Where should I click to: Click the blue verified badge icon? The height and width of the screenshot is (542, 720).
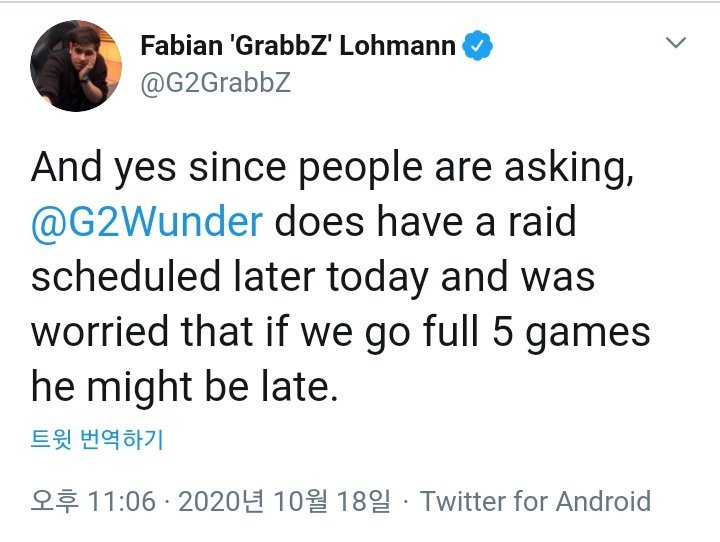(477, 45)
